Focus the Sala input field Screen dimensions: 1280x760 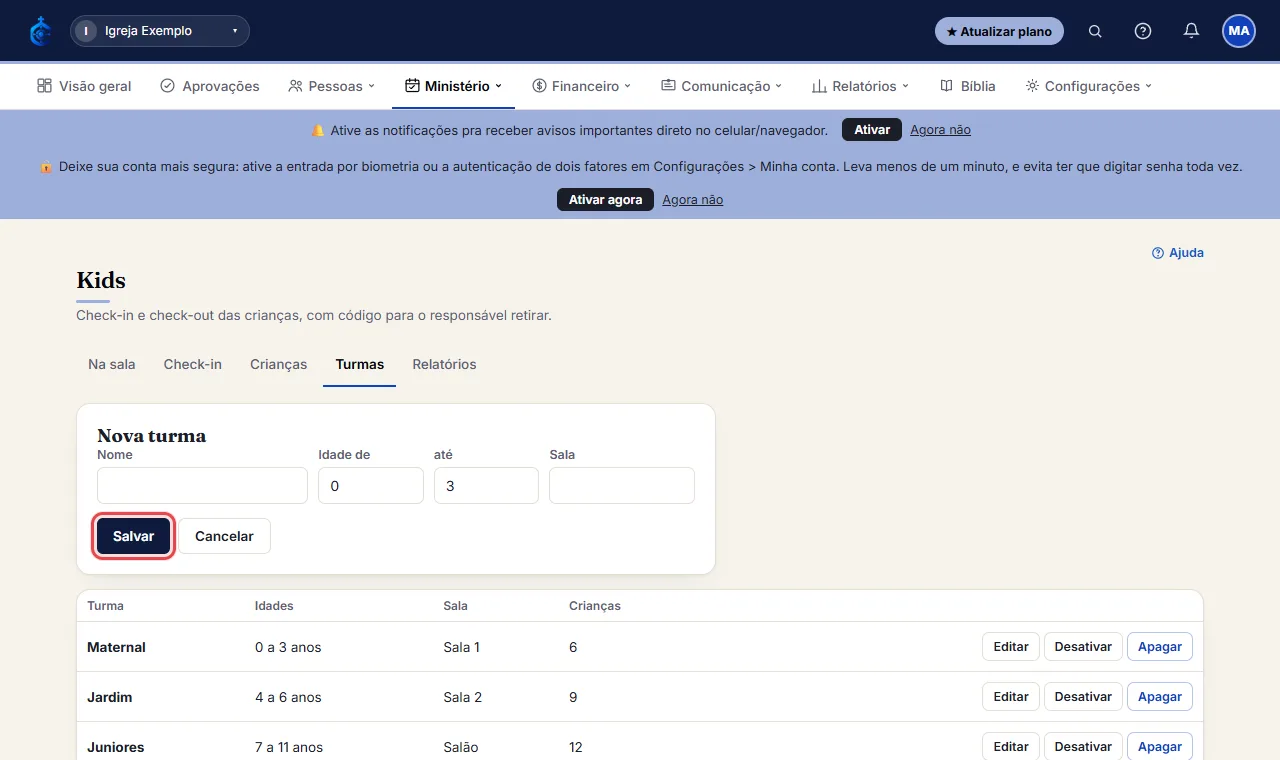tap(622, 485)
